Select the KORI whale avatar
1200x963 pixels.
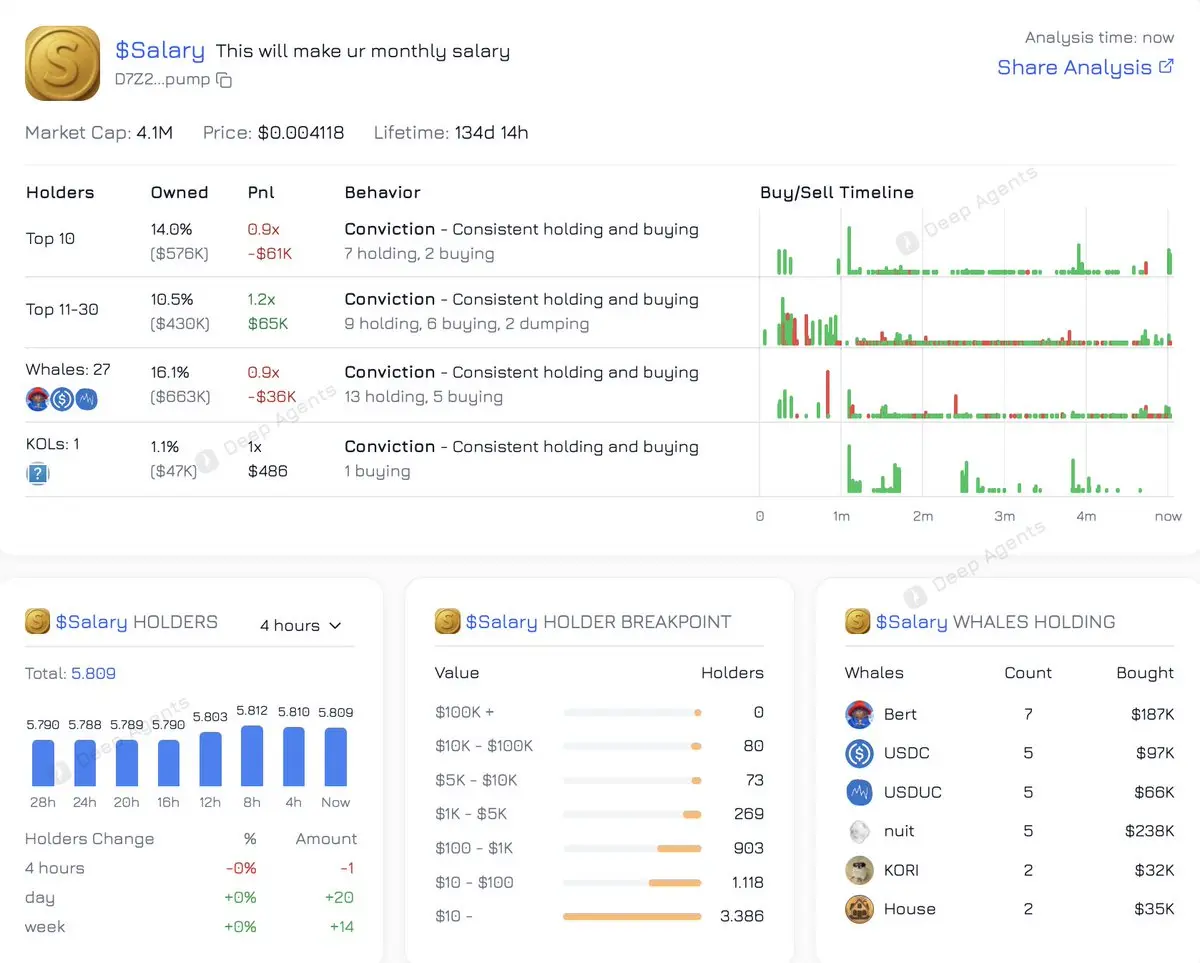pos(859,870)
